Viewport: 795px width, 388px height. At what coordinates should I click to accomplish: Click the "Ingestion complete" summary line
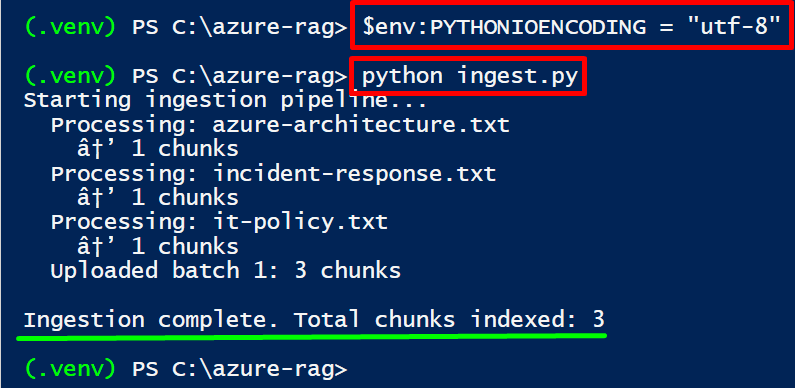coord(314,320)
